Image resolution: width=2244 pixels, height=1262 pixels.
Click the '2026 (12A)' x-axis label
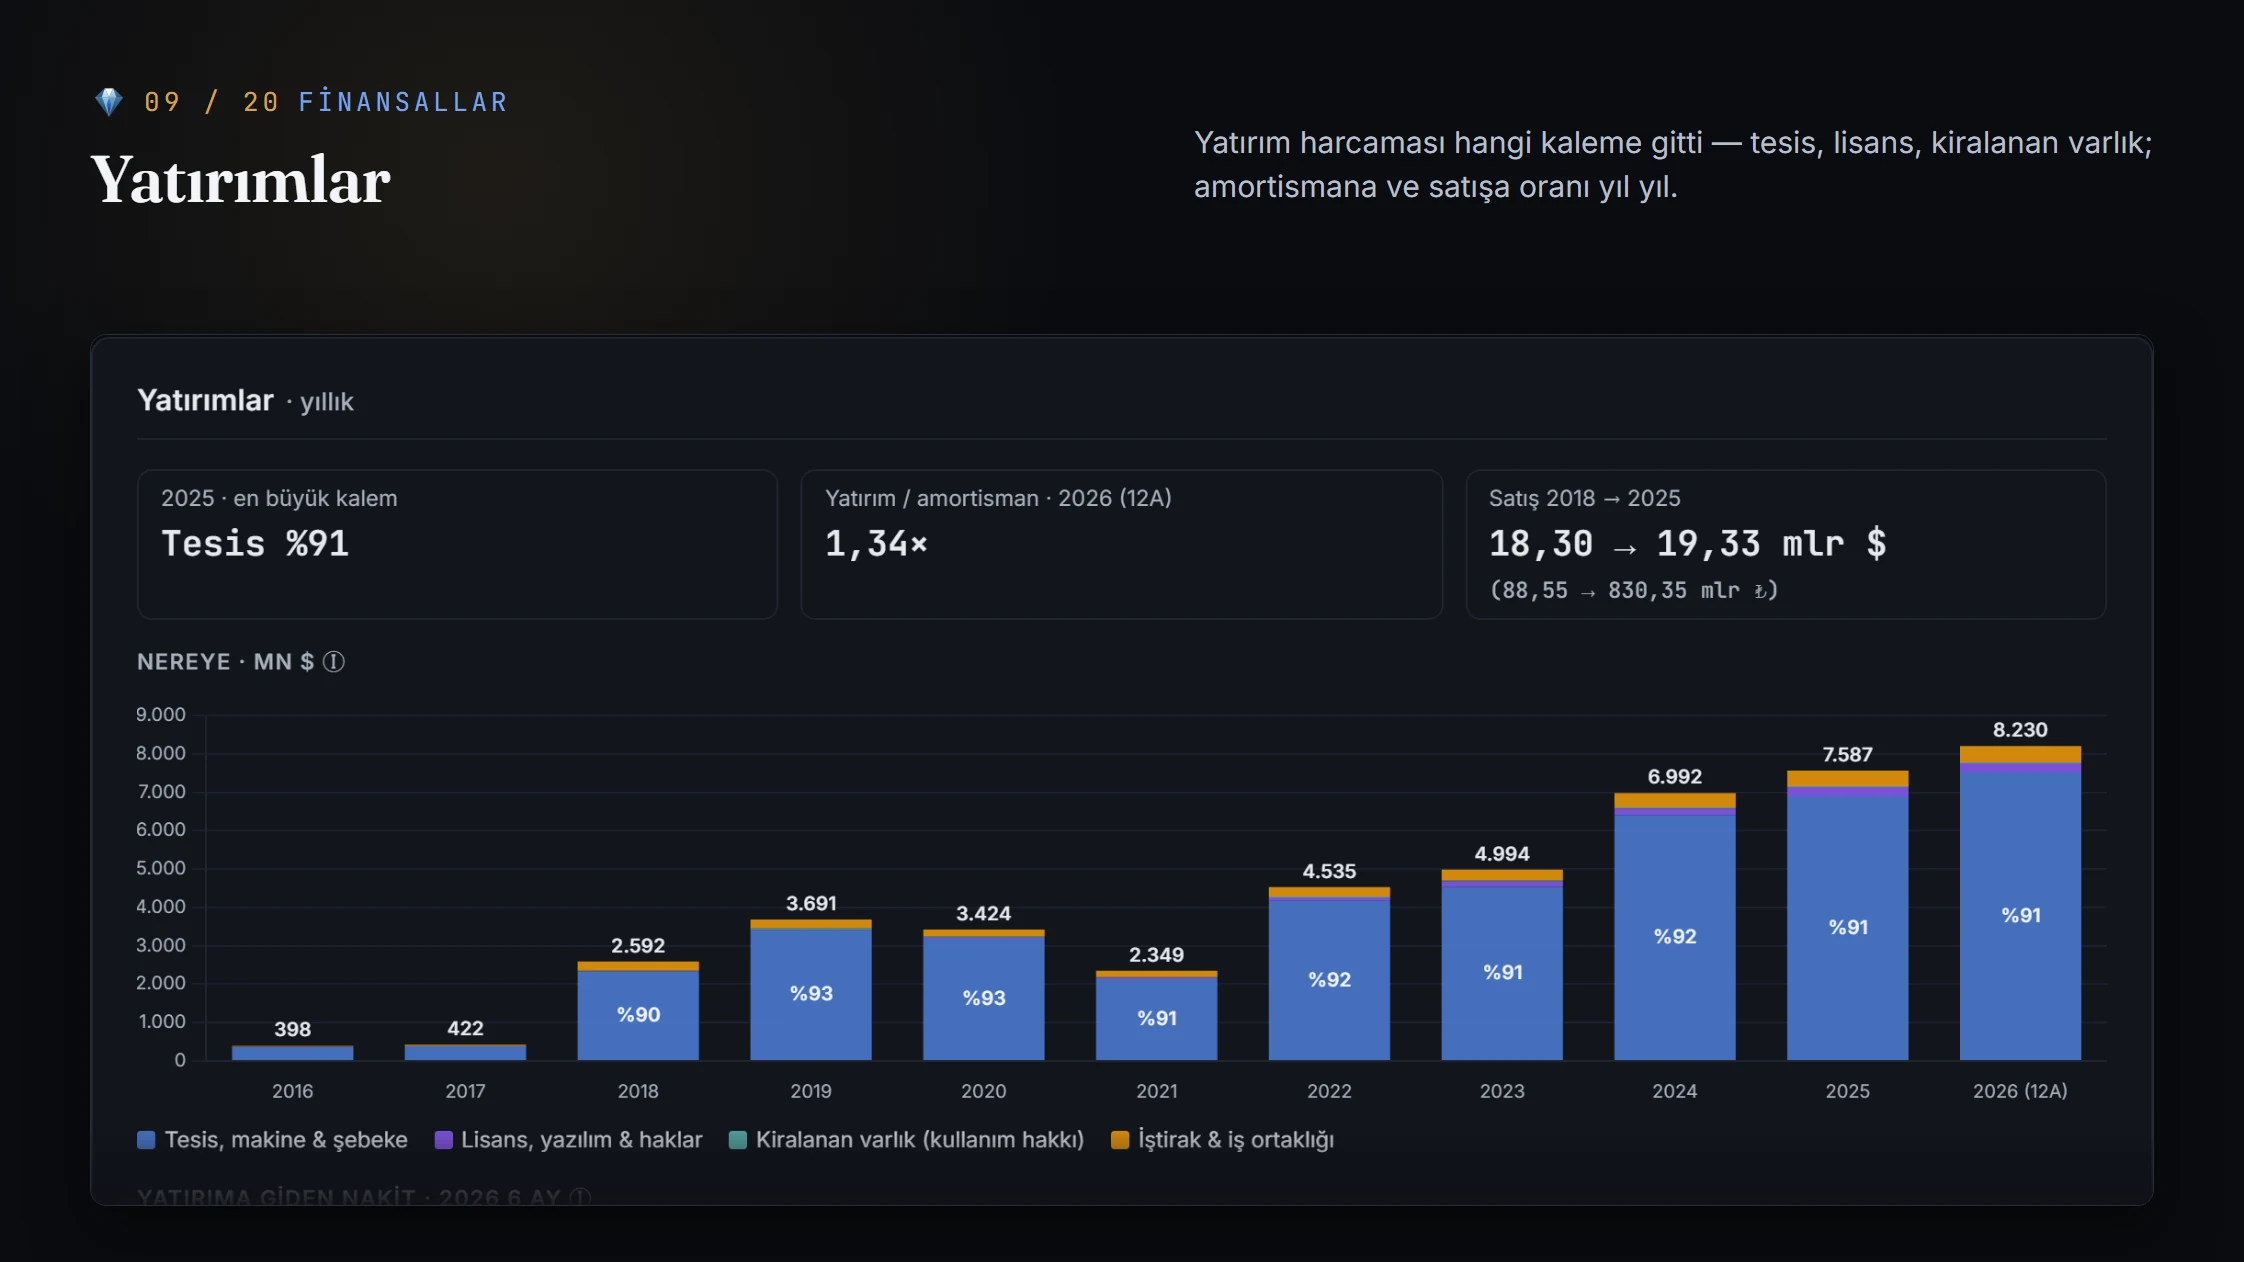pyautogui.click(x=2020, y=1091)
